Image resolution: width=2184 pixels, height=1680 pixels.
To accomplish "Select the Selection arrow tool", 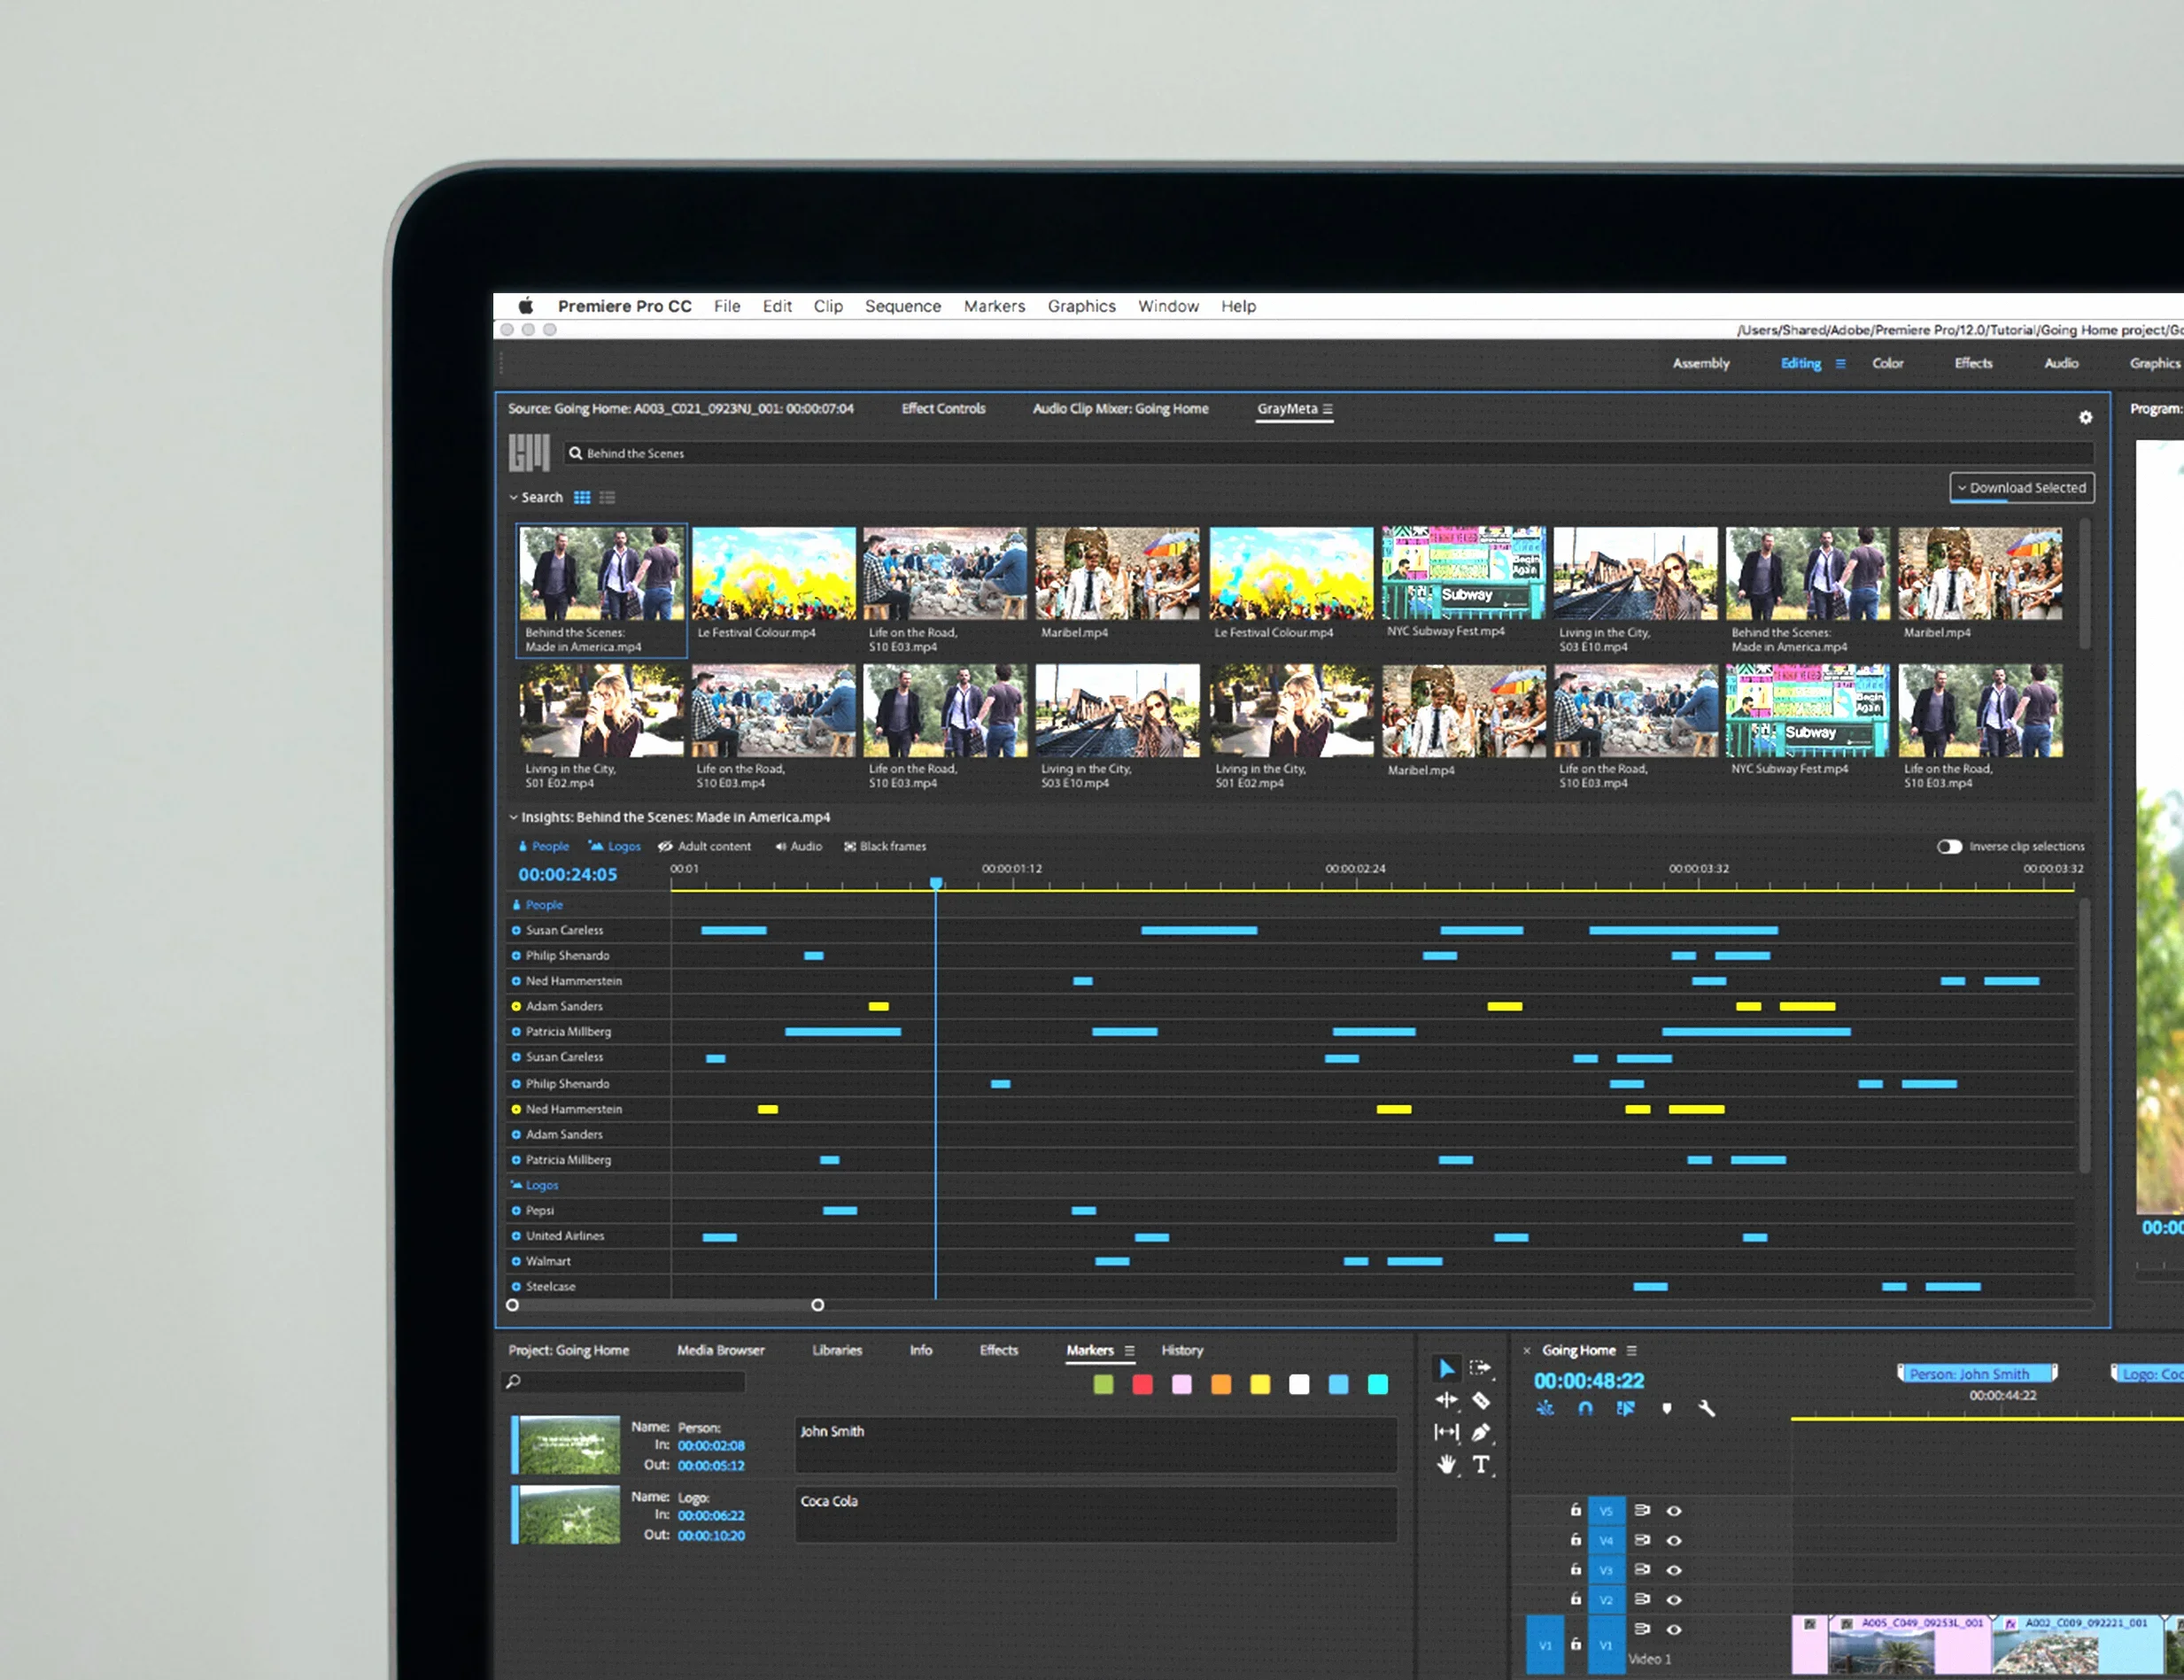I will pos(1446,1368).
